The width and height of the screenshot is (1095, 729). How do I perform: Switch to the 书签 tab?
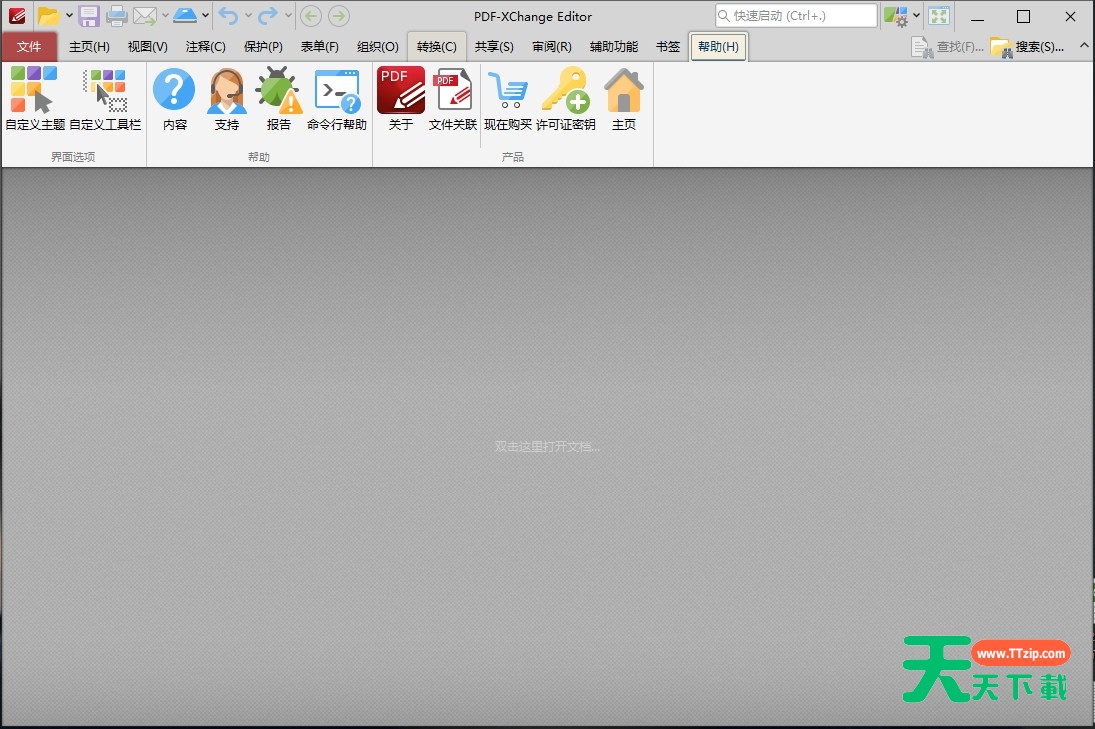point(668,47)
